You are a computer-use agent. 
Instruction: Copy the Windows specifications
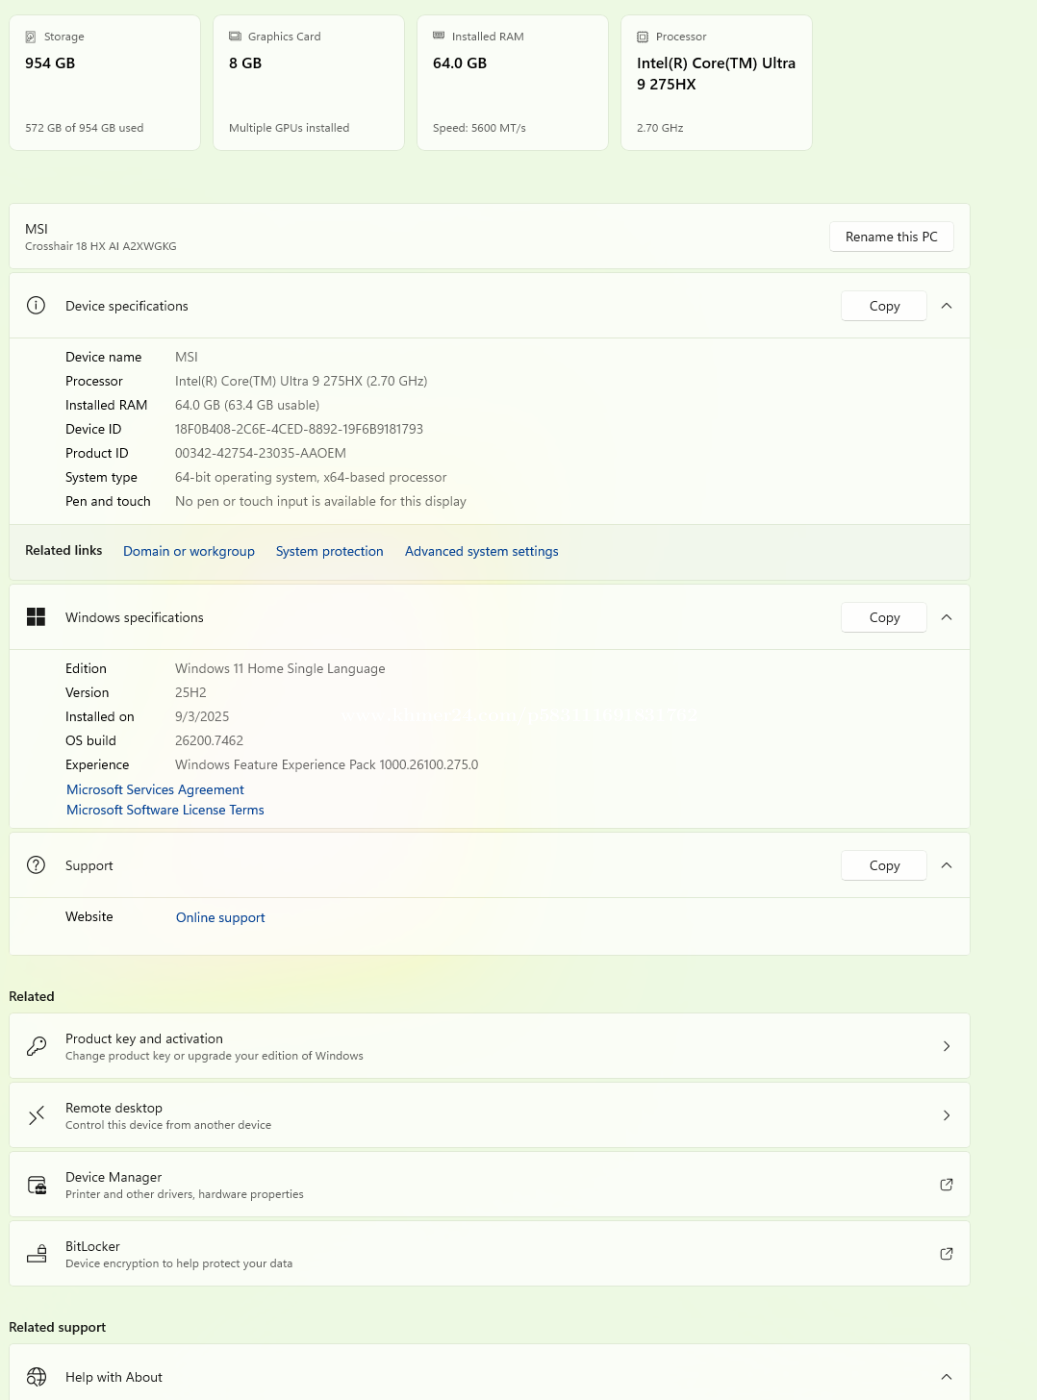(884, 617)
